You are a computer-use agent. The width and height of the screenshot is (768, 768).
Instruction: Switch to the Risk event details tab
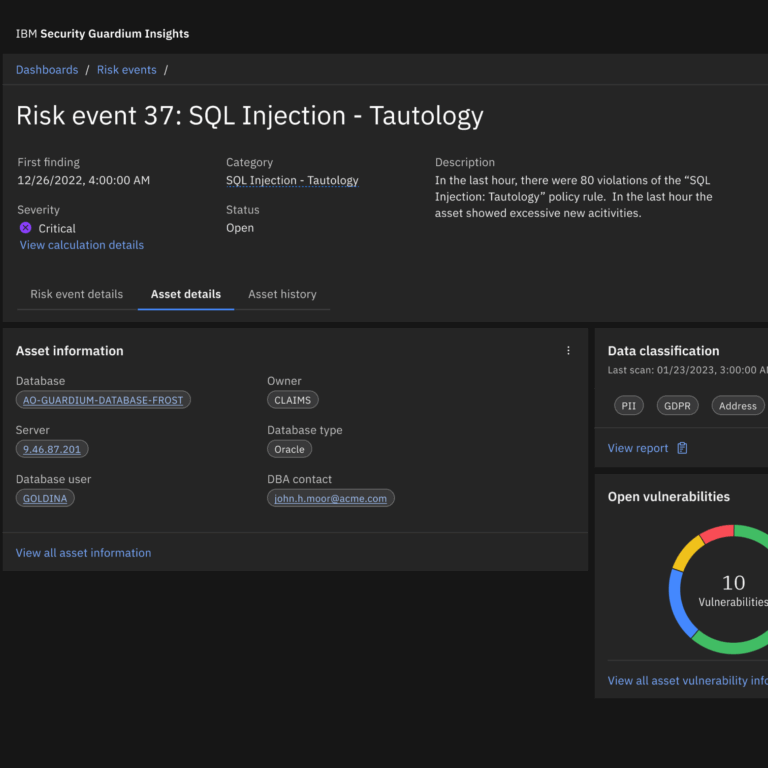tap(77, 294)
